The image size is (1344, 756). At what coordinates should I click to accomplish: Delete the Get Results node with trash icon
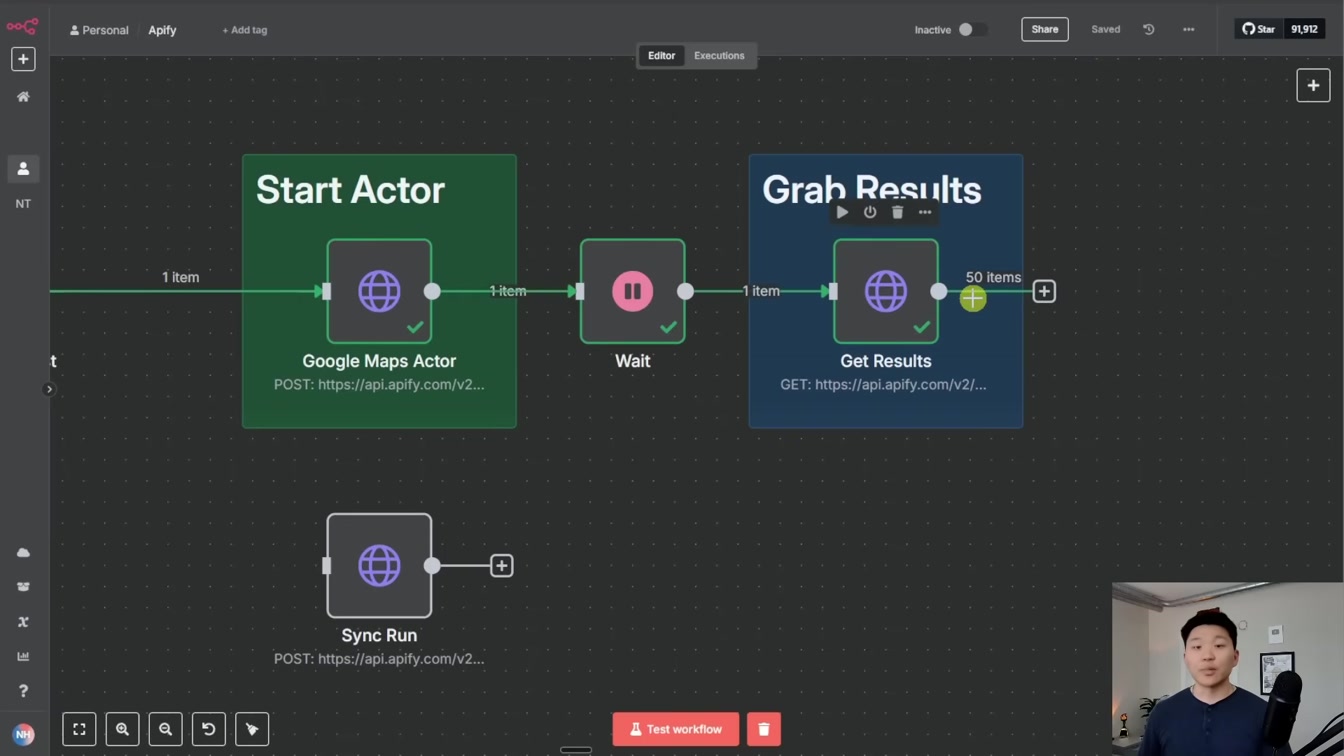pos(897,212)
